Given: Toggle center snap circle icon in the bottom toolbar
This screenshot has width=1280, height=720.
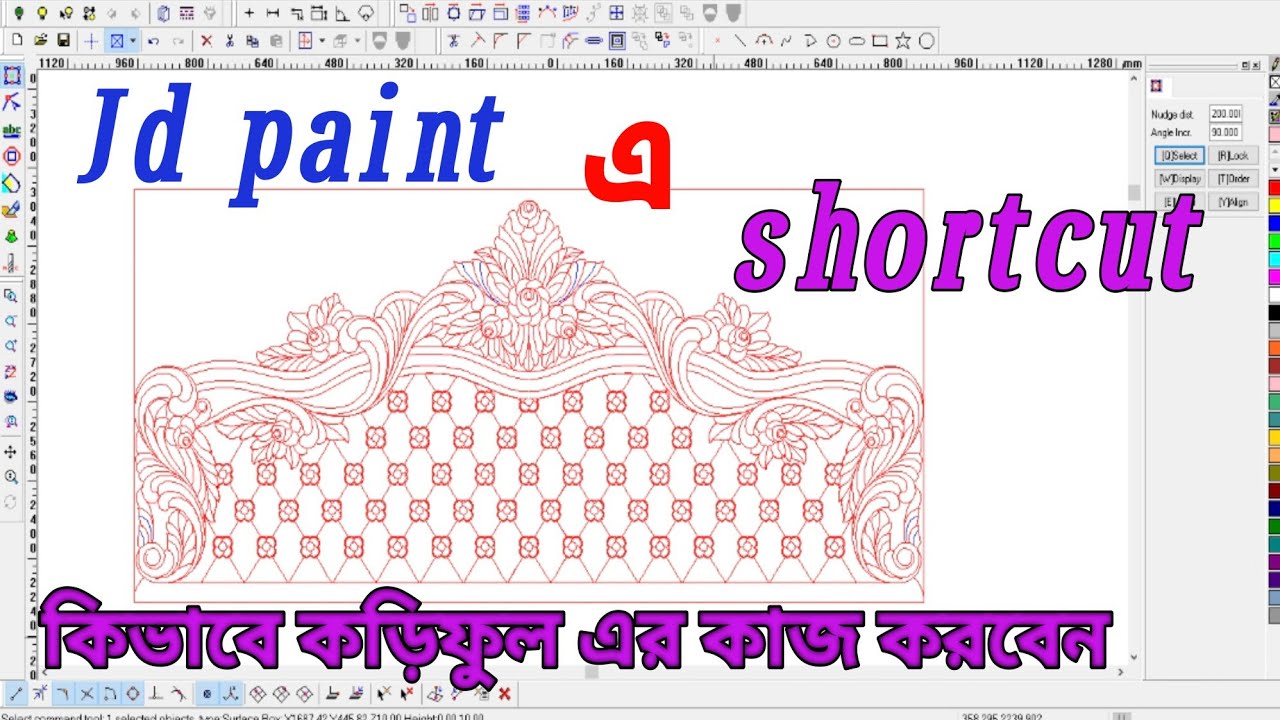Looking at the screenshot, I should click(133, 693).
